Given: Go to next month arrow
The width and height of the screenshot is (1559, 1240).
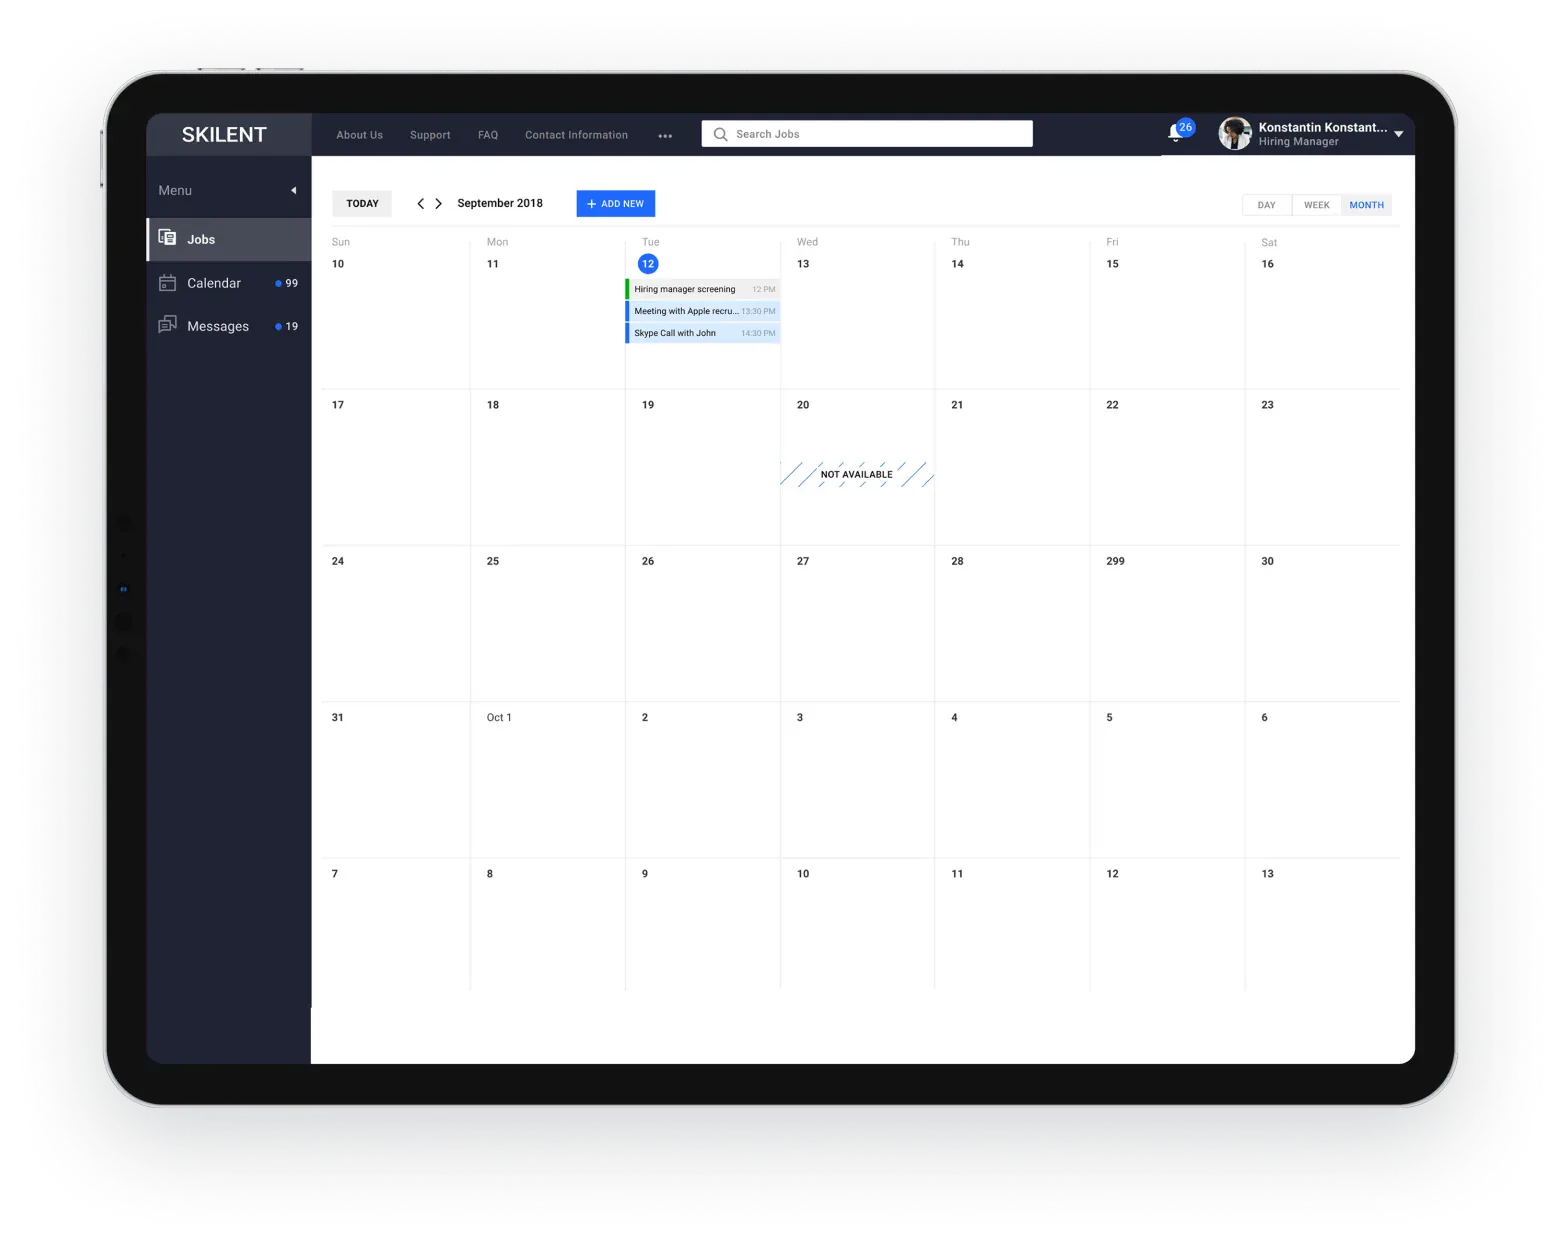Looking at the screenshot, I should click(438, 204).
